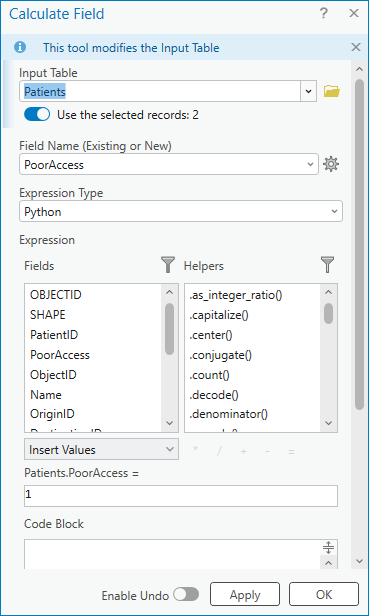Click the OK button
Viewport: 369px width, 616px height.
324,595
